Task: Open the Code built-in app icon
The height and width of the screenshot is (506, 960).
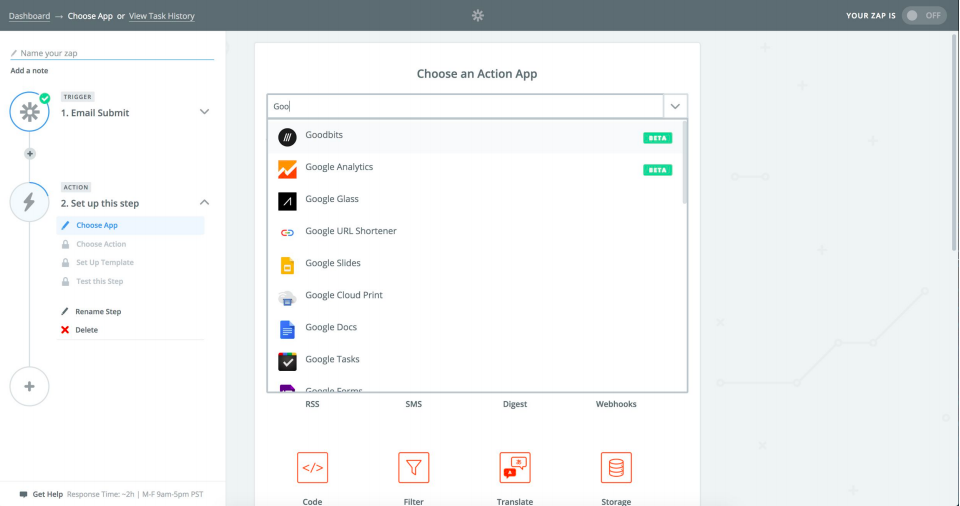Action: tap(312, 467)
